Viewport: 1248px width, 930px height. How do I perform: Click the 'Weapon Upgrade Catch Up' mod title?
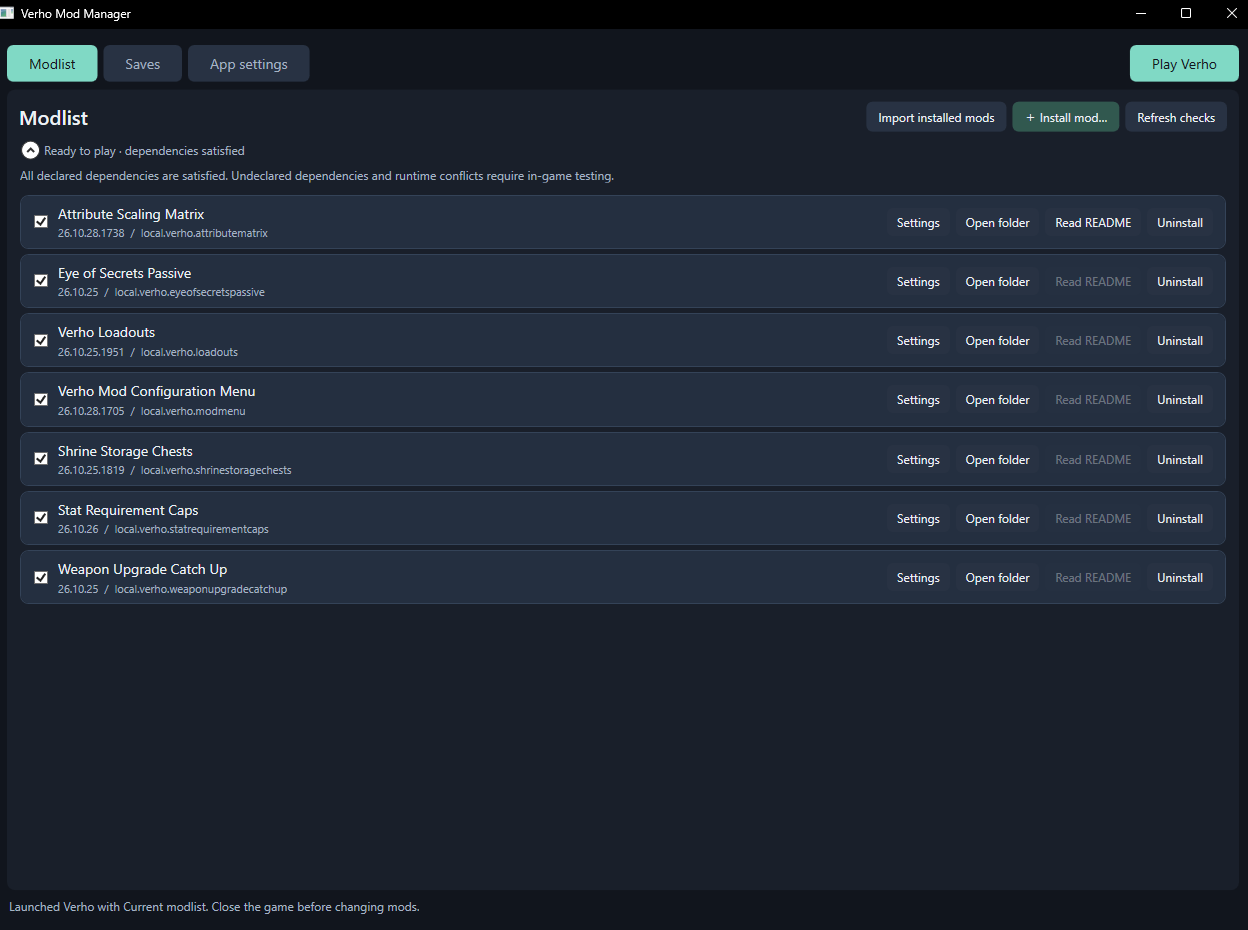tap(143, 569)
